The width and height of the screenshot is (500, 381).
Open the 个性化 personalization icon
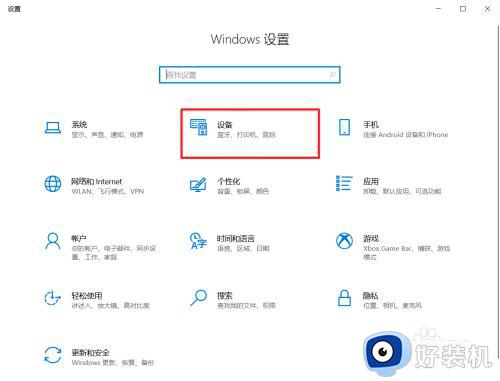[x=198, y=184]
